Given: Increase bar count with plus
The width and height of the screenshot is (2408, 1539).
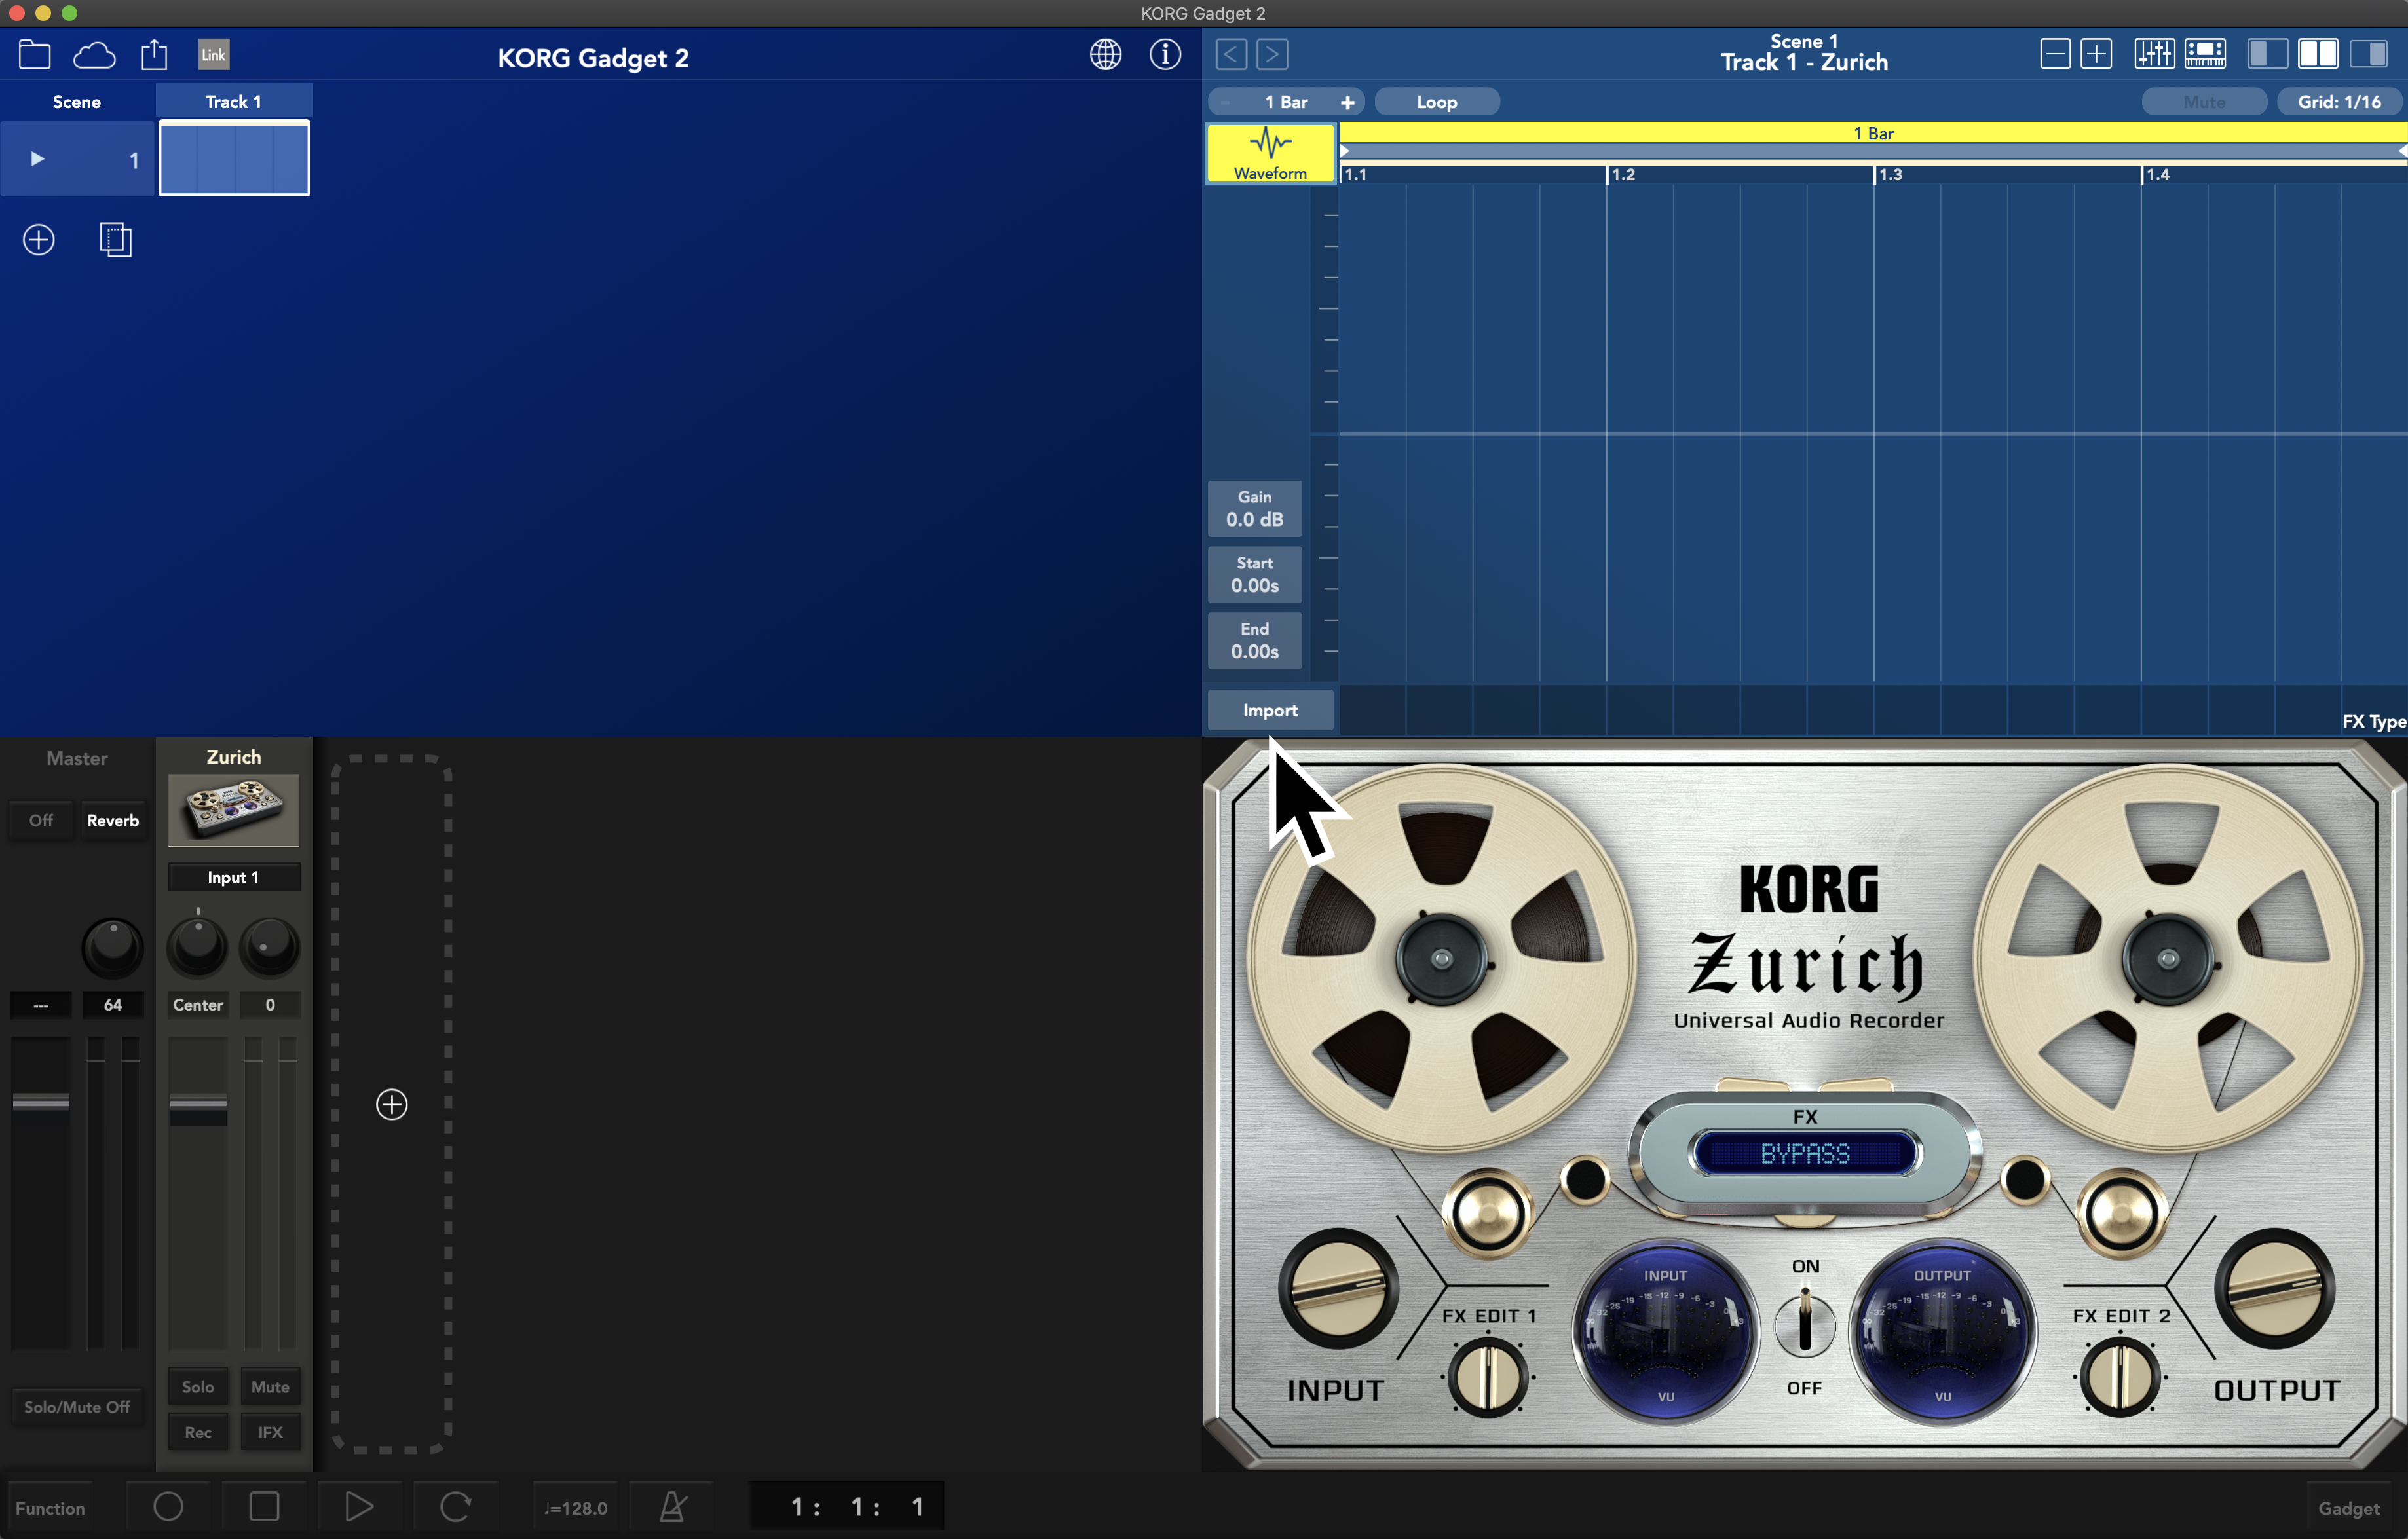Looking at the screenshot, I should tap(1347, 102).
